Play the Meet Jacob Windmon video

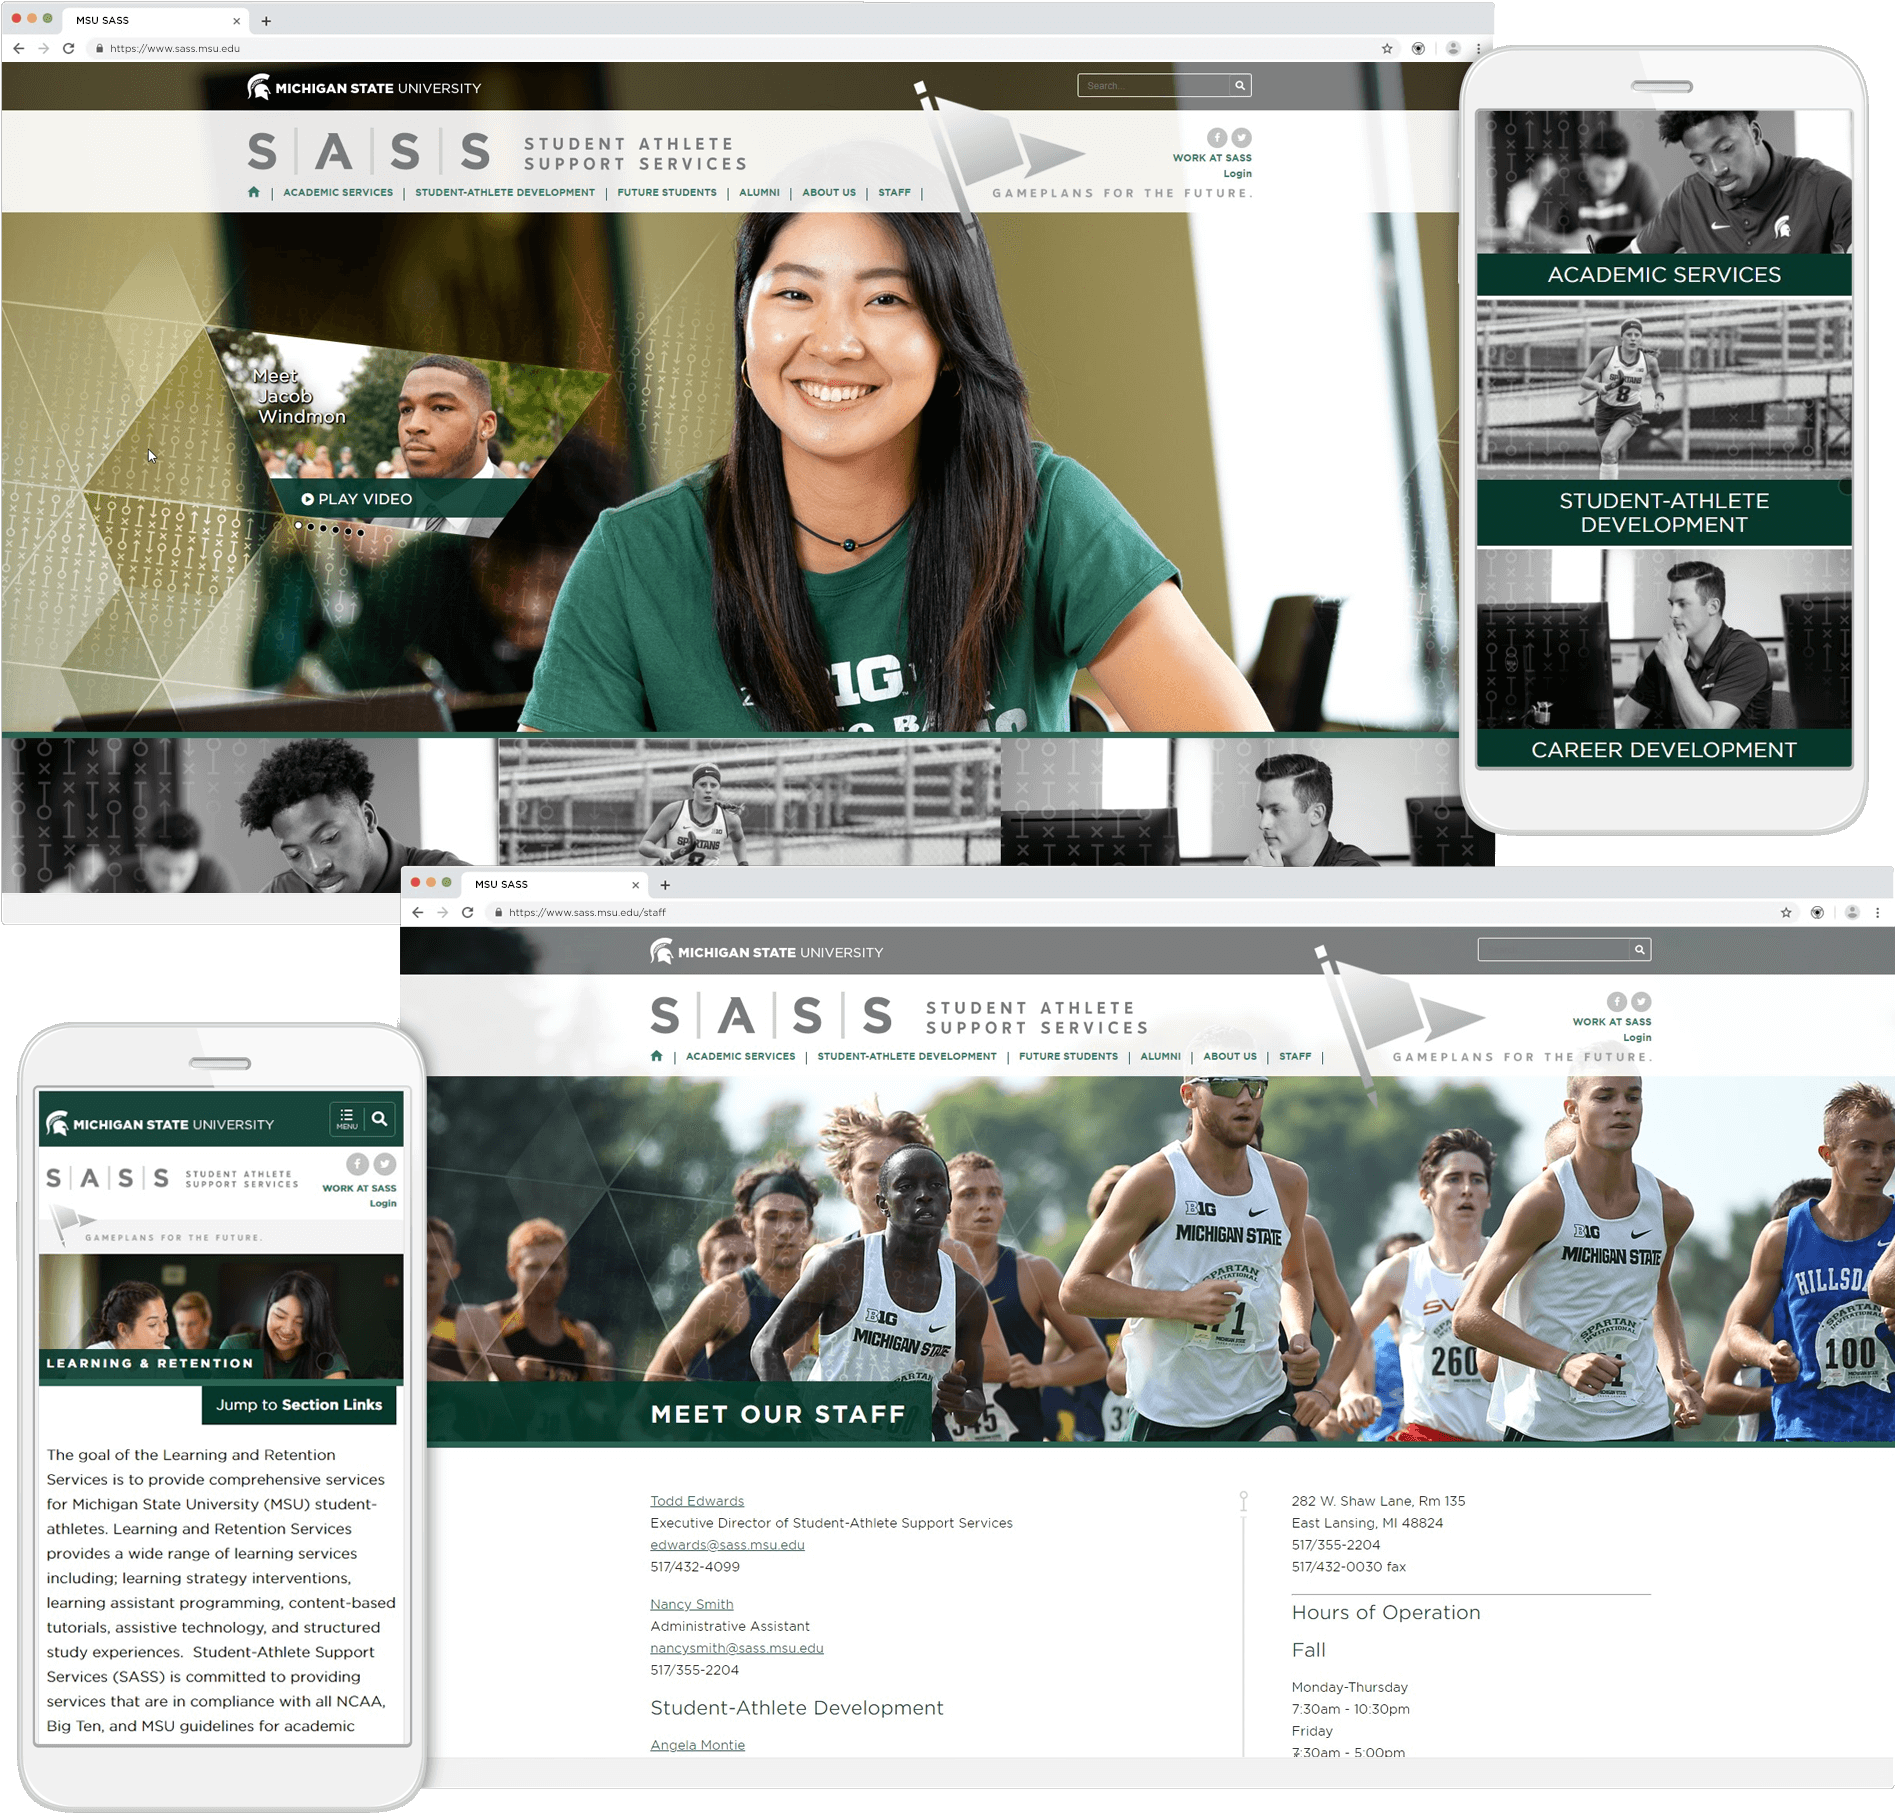(357, 499)
